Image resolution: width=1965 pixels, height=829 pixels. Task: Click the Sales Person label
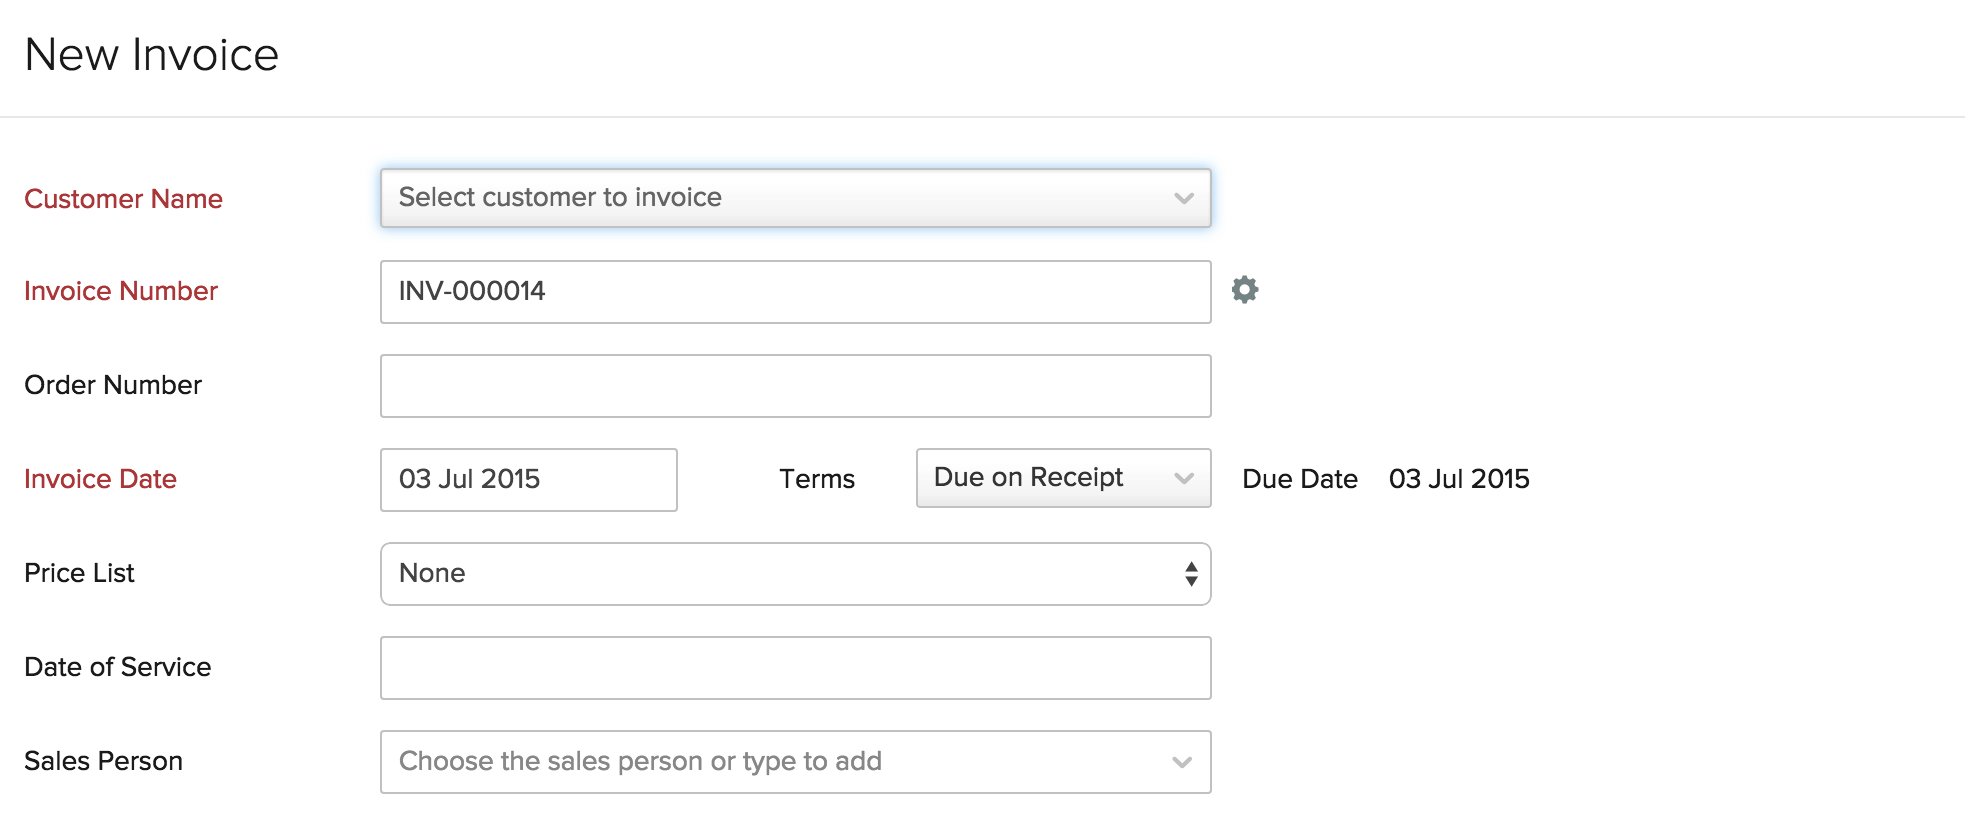[x=103, y=761]
